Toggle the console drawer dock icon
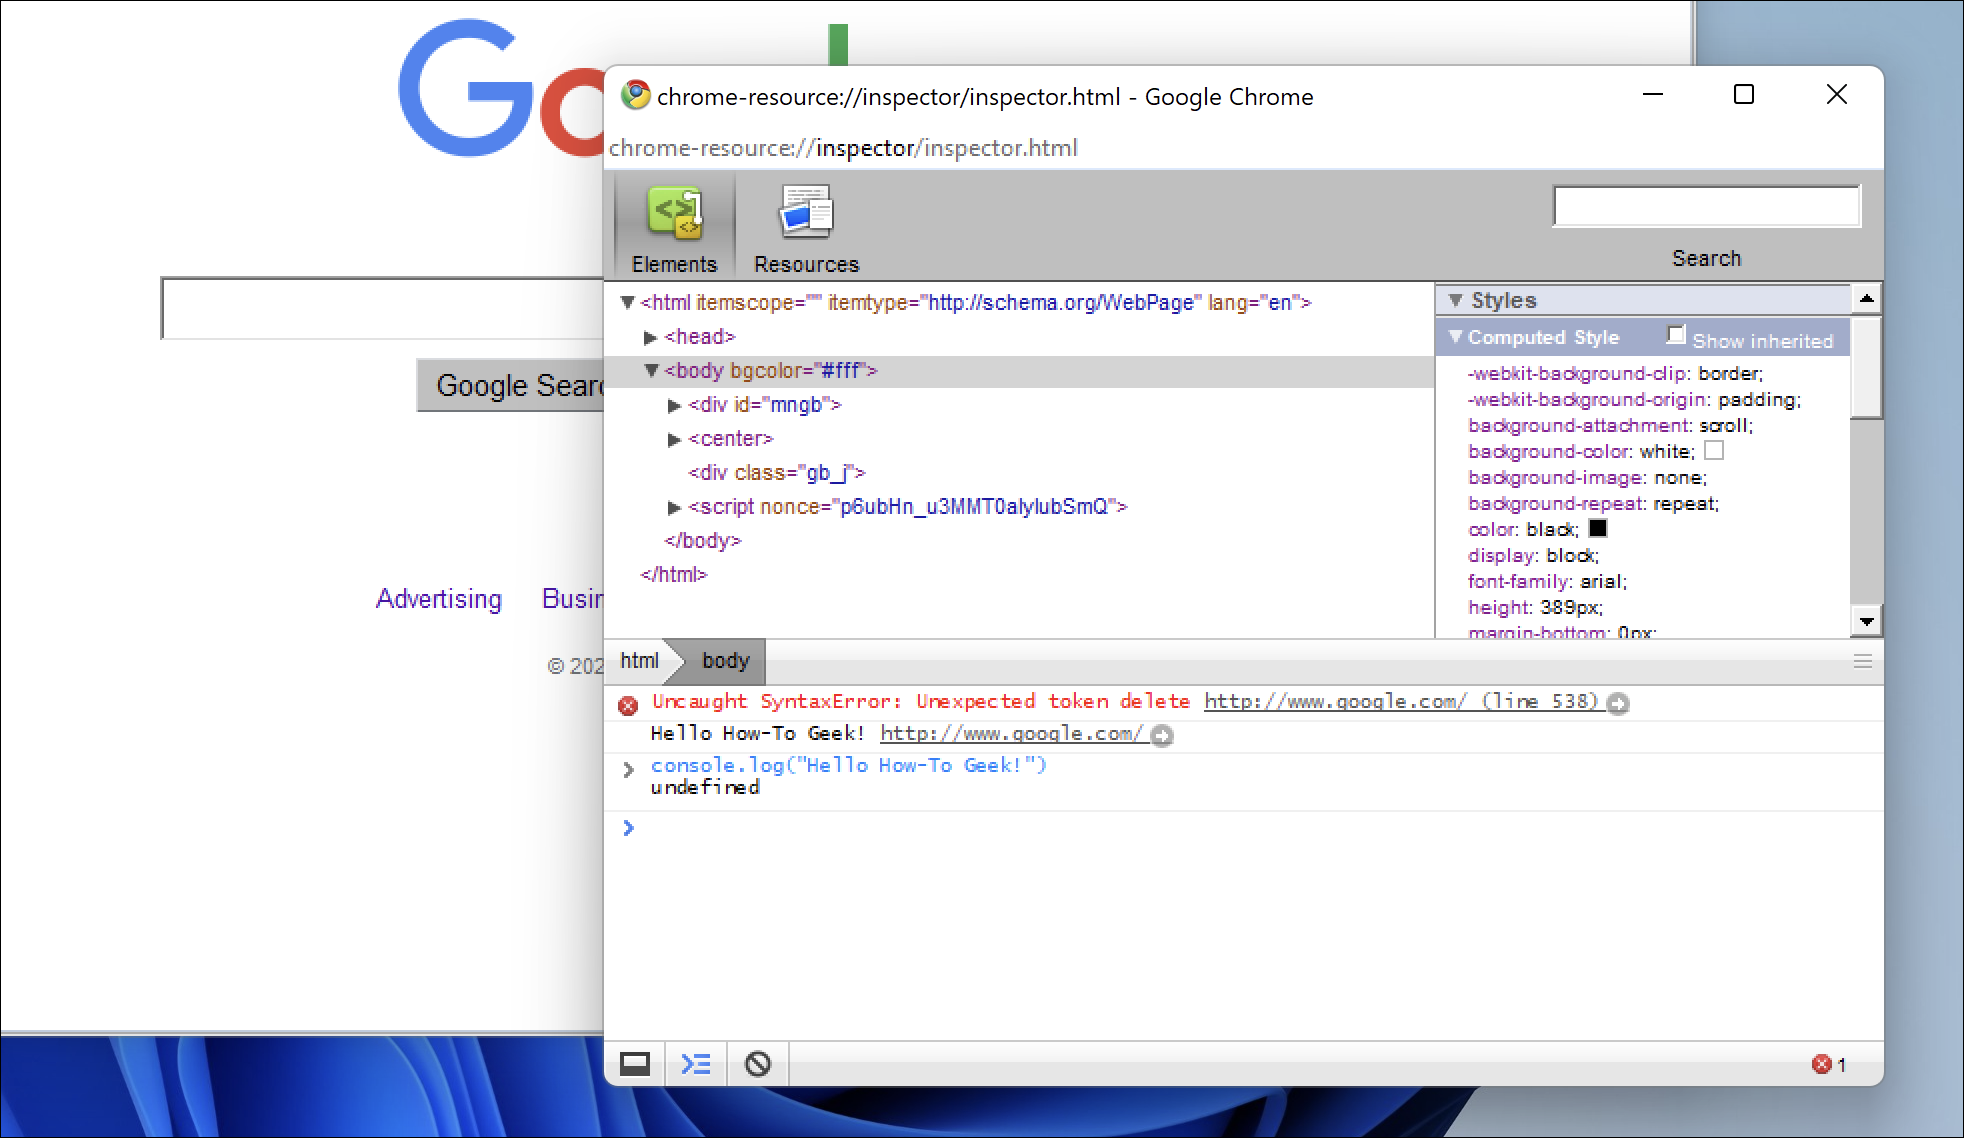 (x=637, y=1064)
